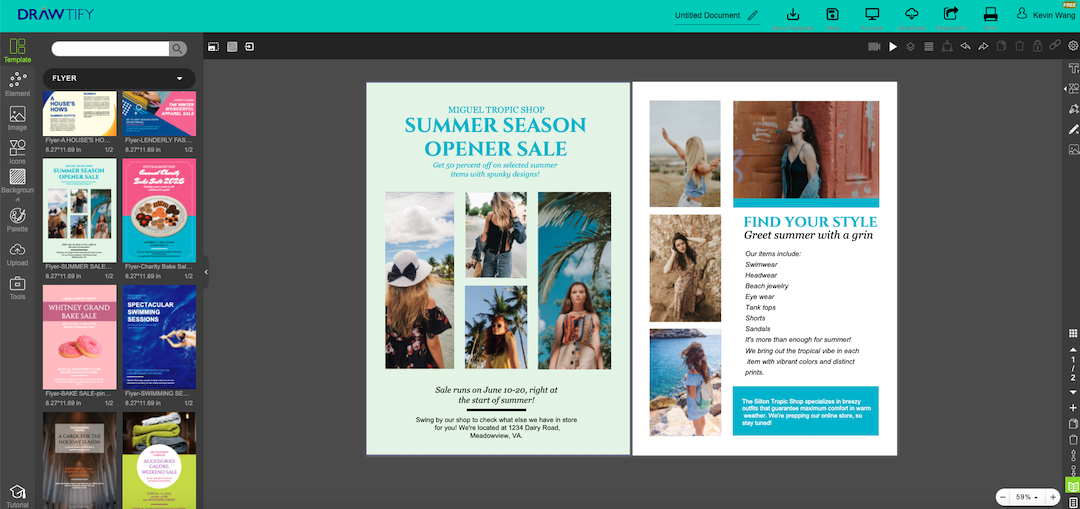The width and height of the screenshot is (1080, 509).
Task: Click the video camera record icon
Action: (x=875, y=47)
